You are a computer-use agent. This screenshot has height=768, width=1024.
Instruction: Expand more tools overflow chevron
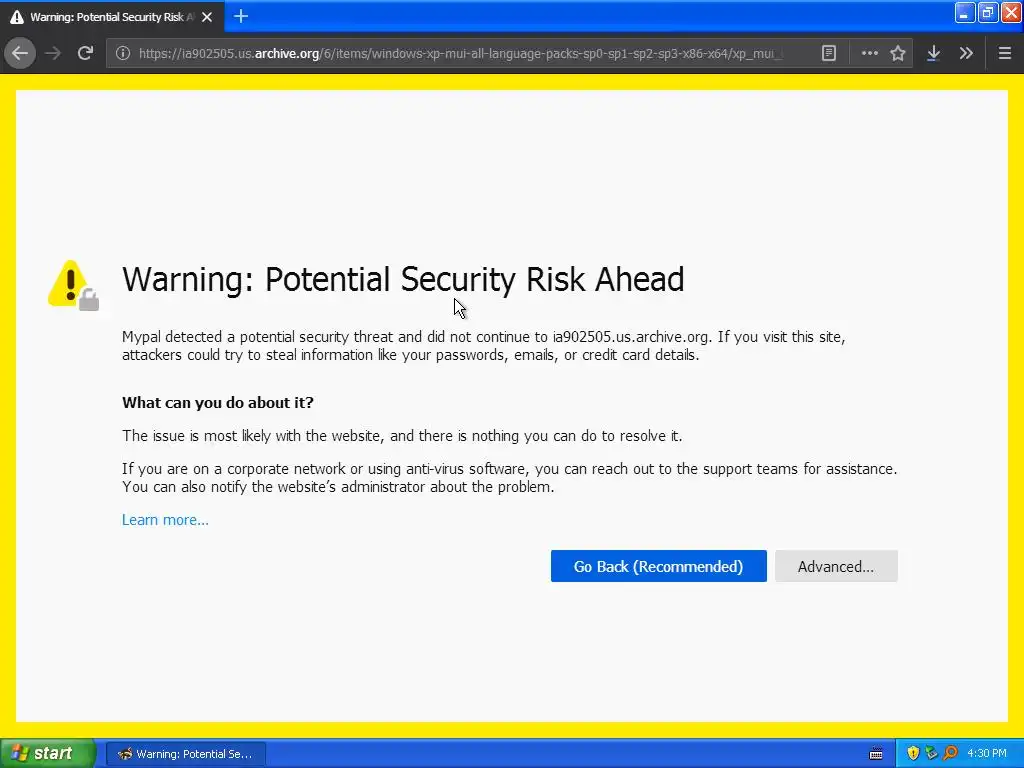pos(966,54)
